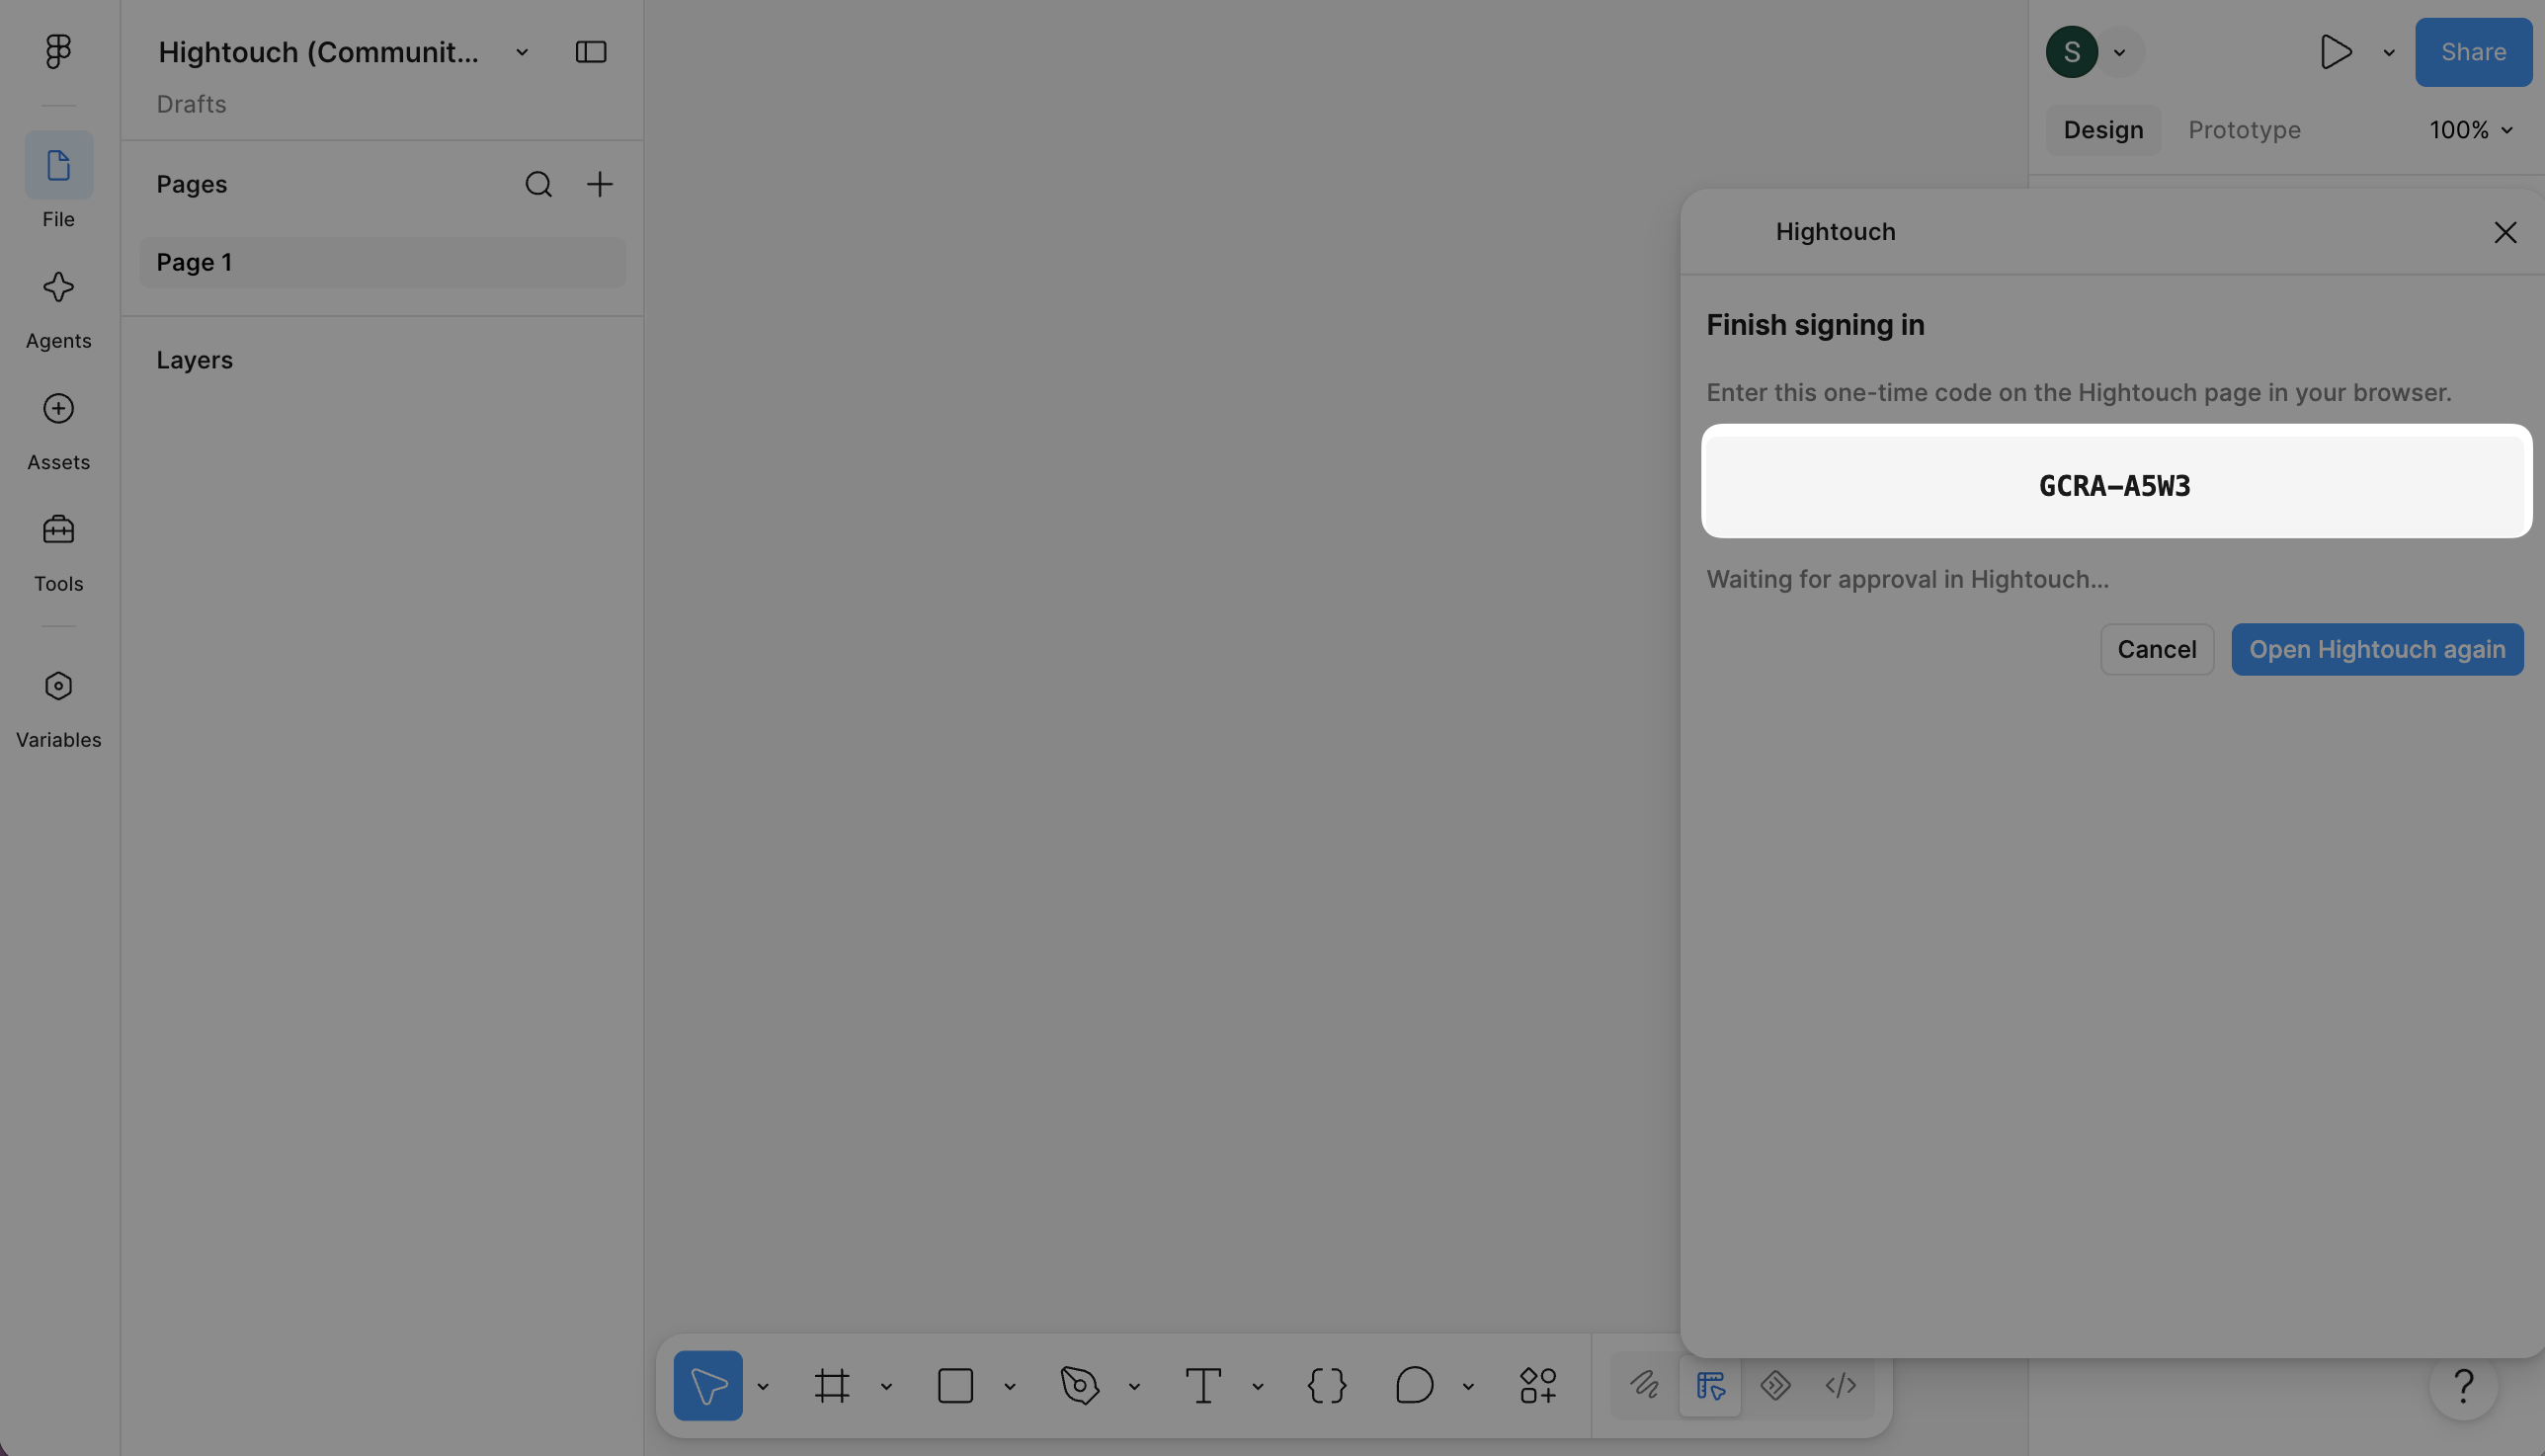Select Page 1 in pages list
The height and width of the screenshot is (1456, 2545).
[382, 262]
